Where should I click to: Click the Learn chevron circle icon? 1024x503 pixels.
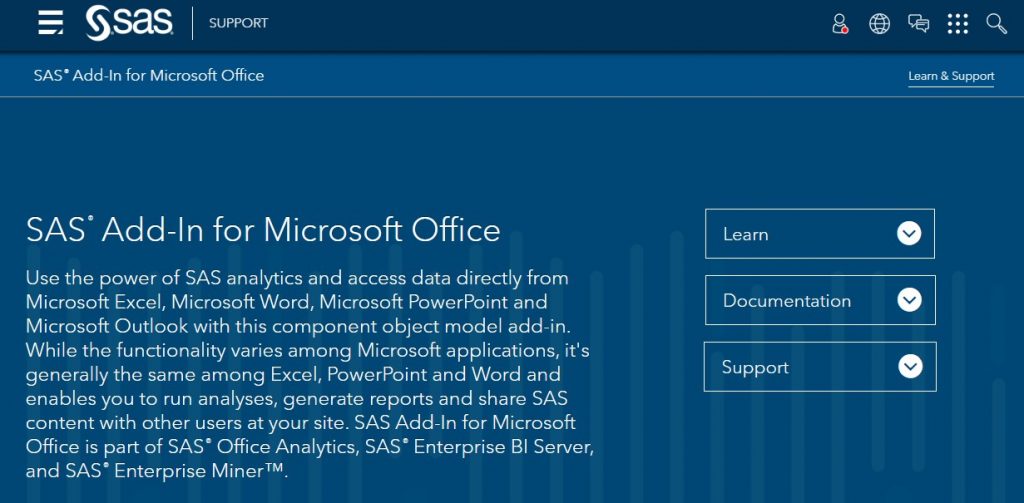pos(909,234)
